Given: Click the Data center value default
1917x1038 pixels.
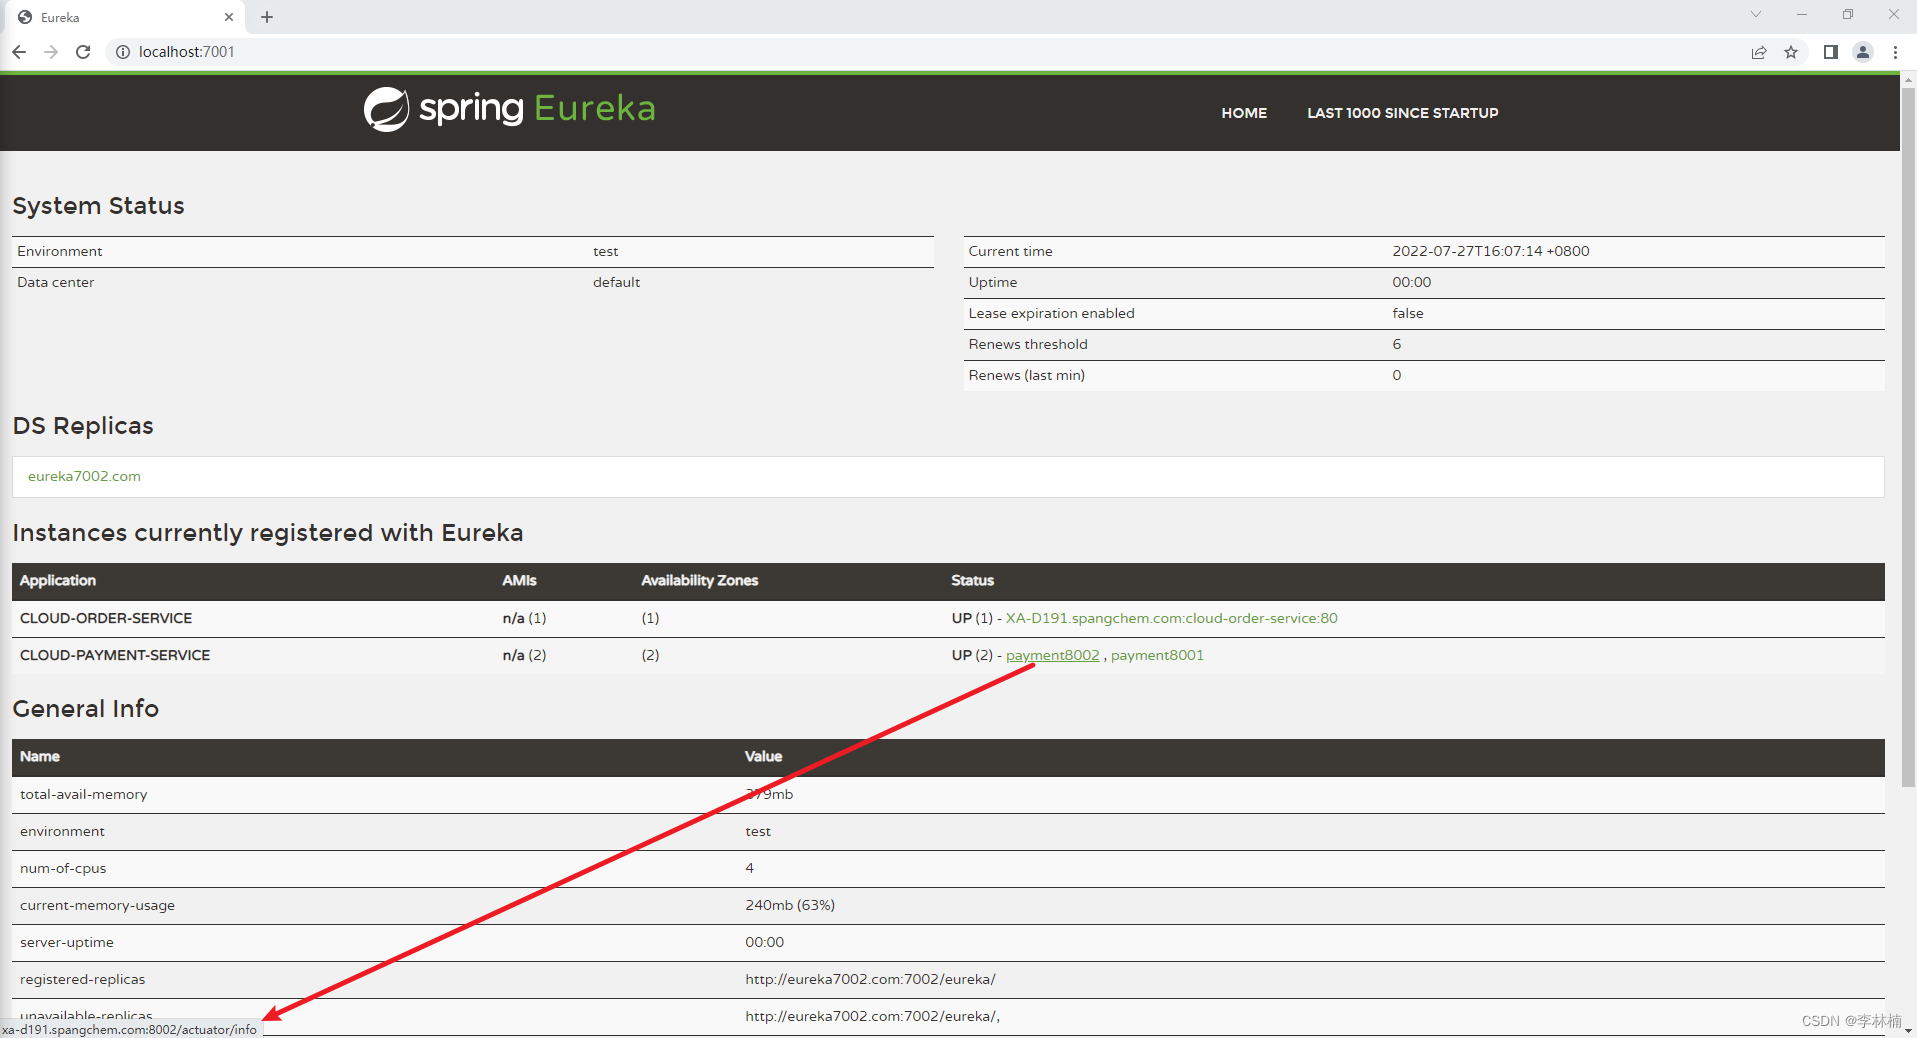Looking at the screenshot, I should click(616, 282).
